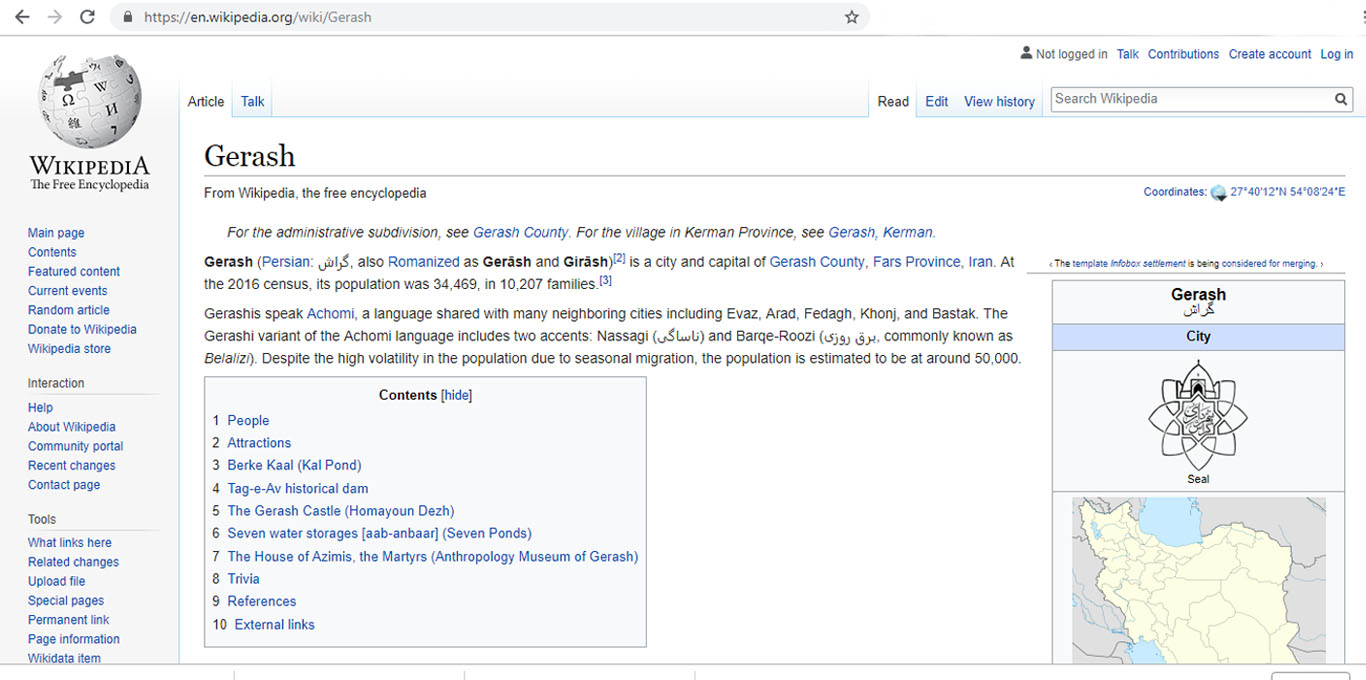Click the Wikipedia globe logo

click(89, 101)
